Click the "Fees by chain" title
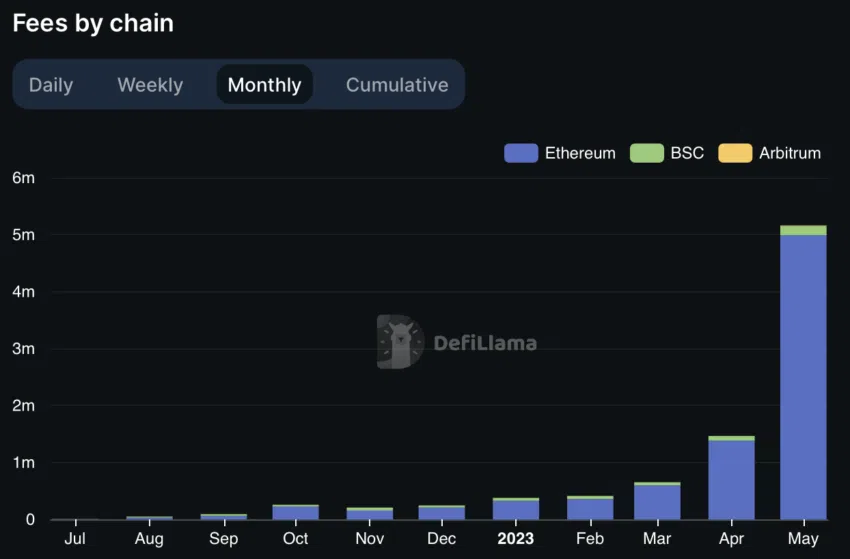This screenshot has height=559, width=850. 93,24
